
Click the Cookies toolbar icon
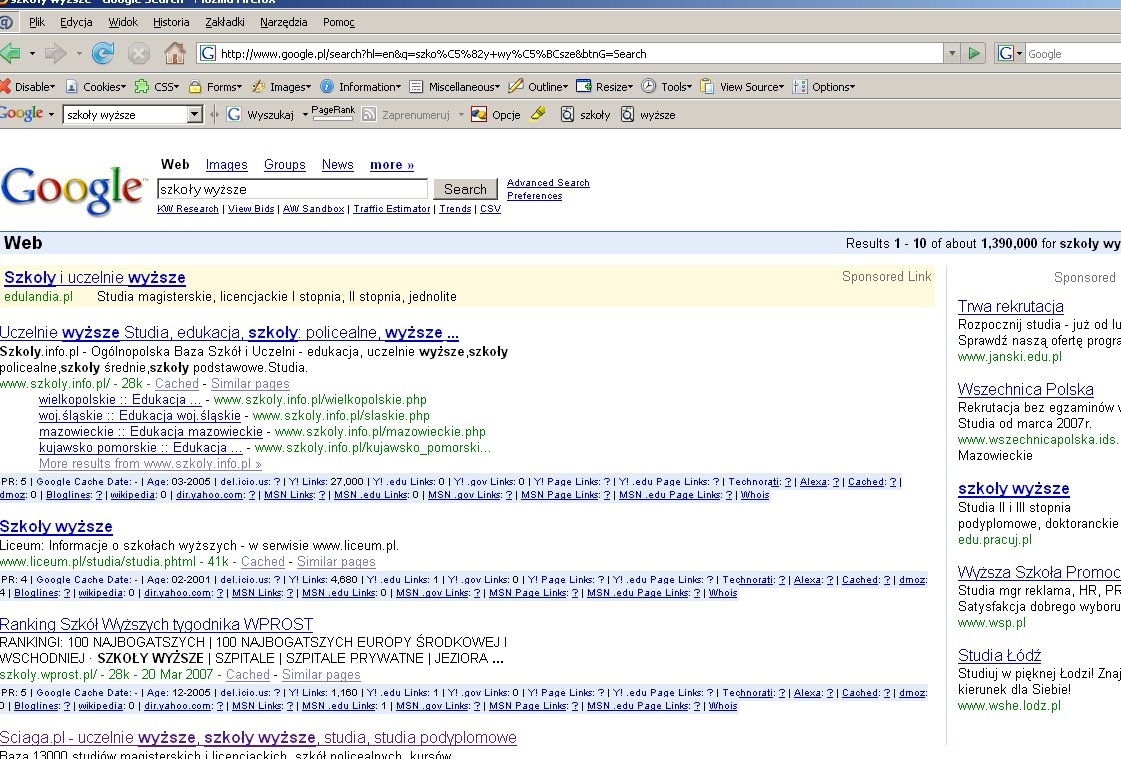[x=71, y=86]
